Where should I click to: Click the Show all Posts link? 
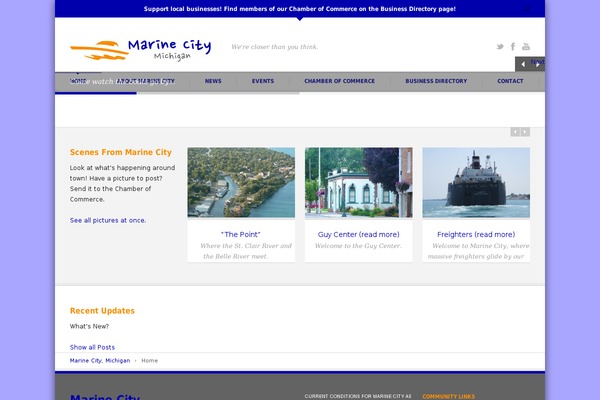[92, 347]
